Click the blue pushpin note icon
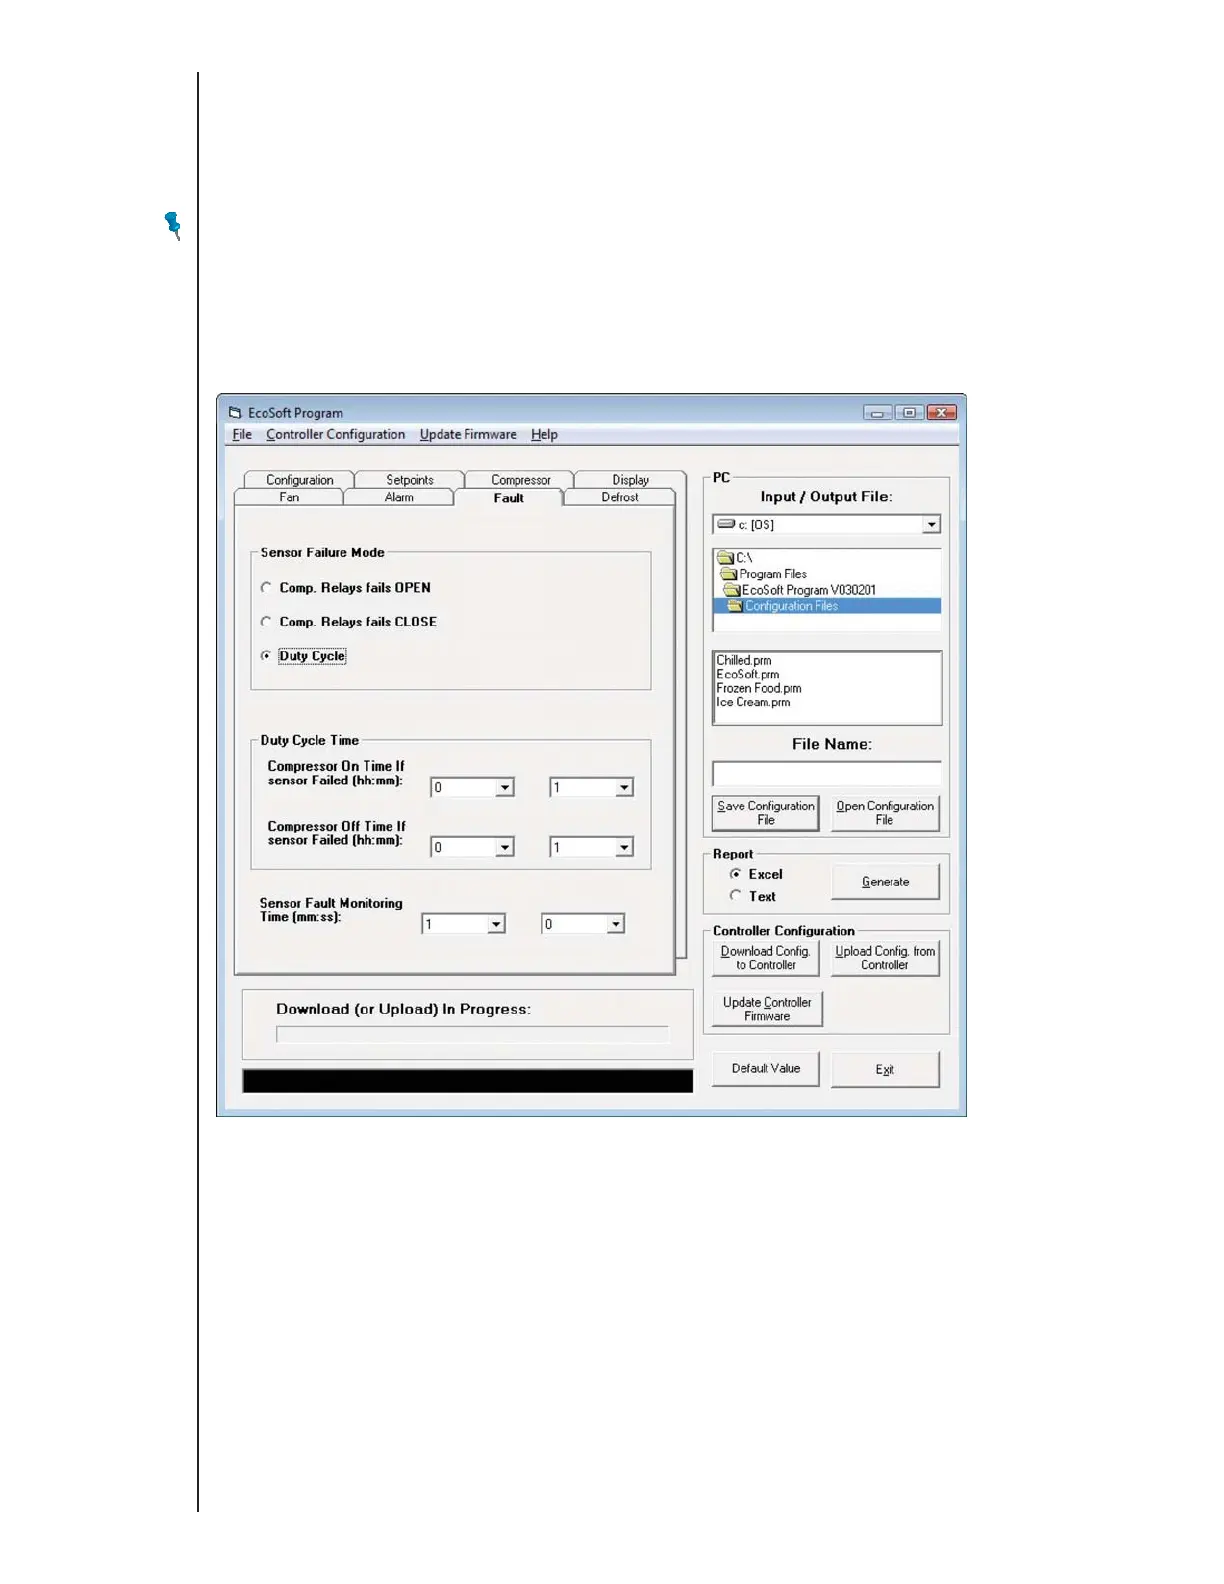Screen dimensions: 1224x1584 (x=173, y=226)
